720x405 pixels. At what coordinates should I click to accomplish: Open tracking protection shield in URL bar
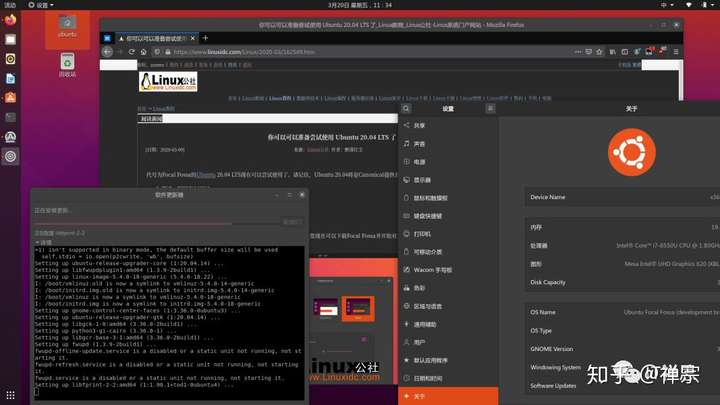pos(157,52)
